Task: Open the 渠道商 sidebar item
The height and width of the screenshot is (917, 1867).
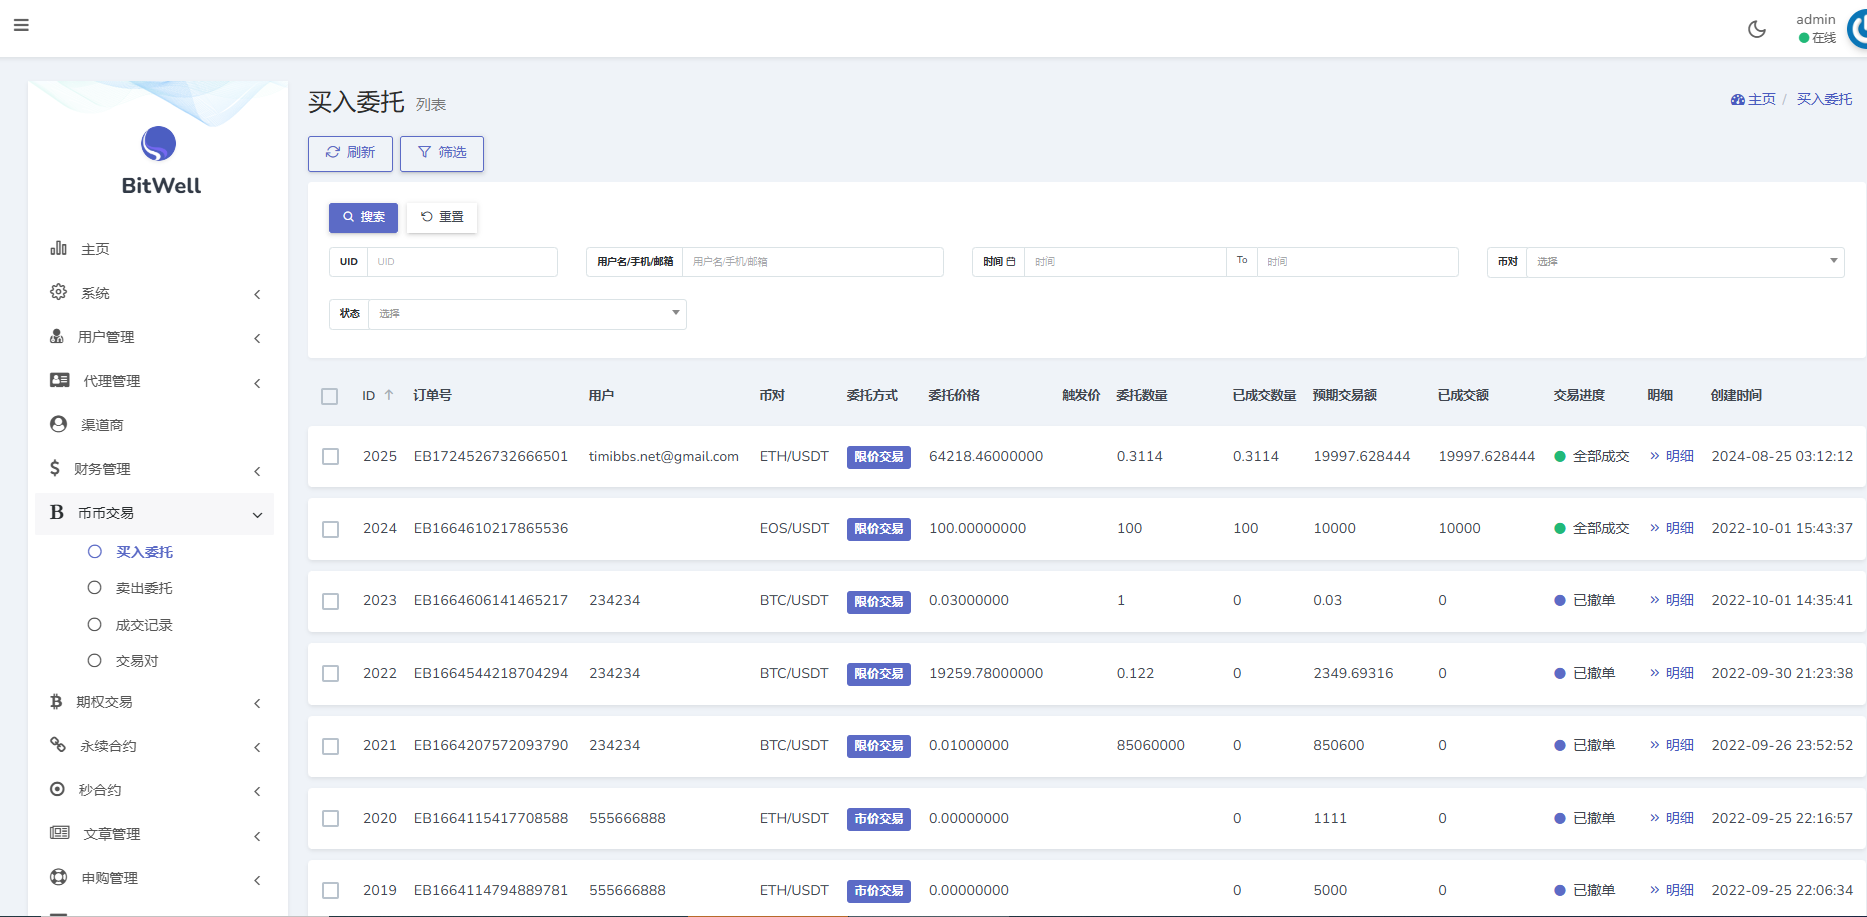Action: click(x=102, y=425)
